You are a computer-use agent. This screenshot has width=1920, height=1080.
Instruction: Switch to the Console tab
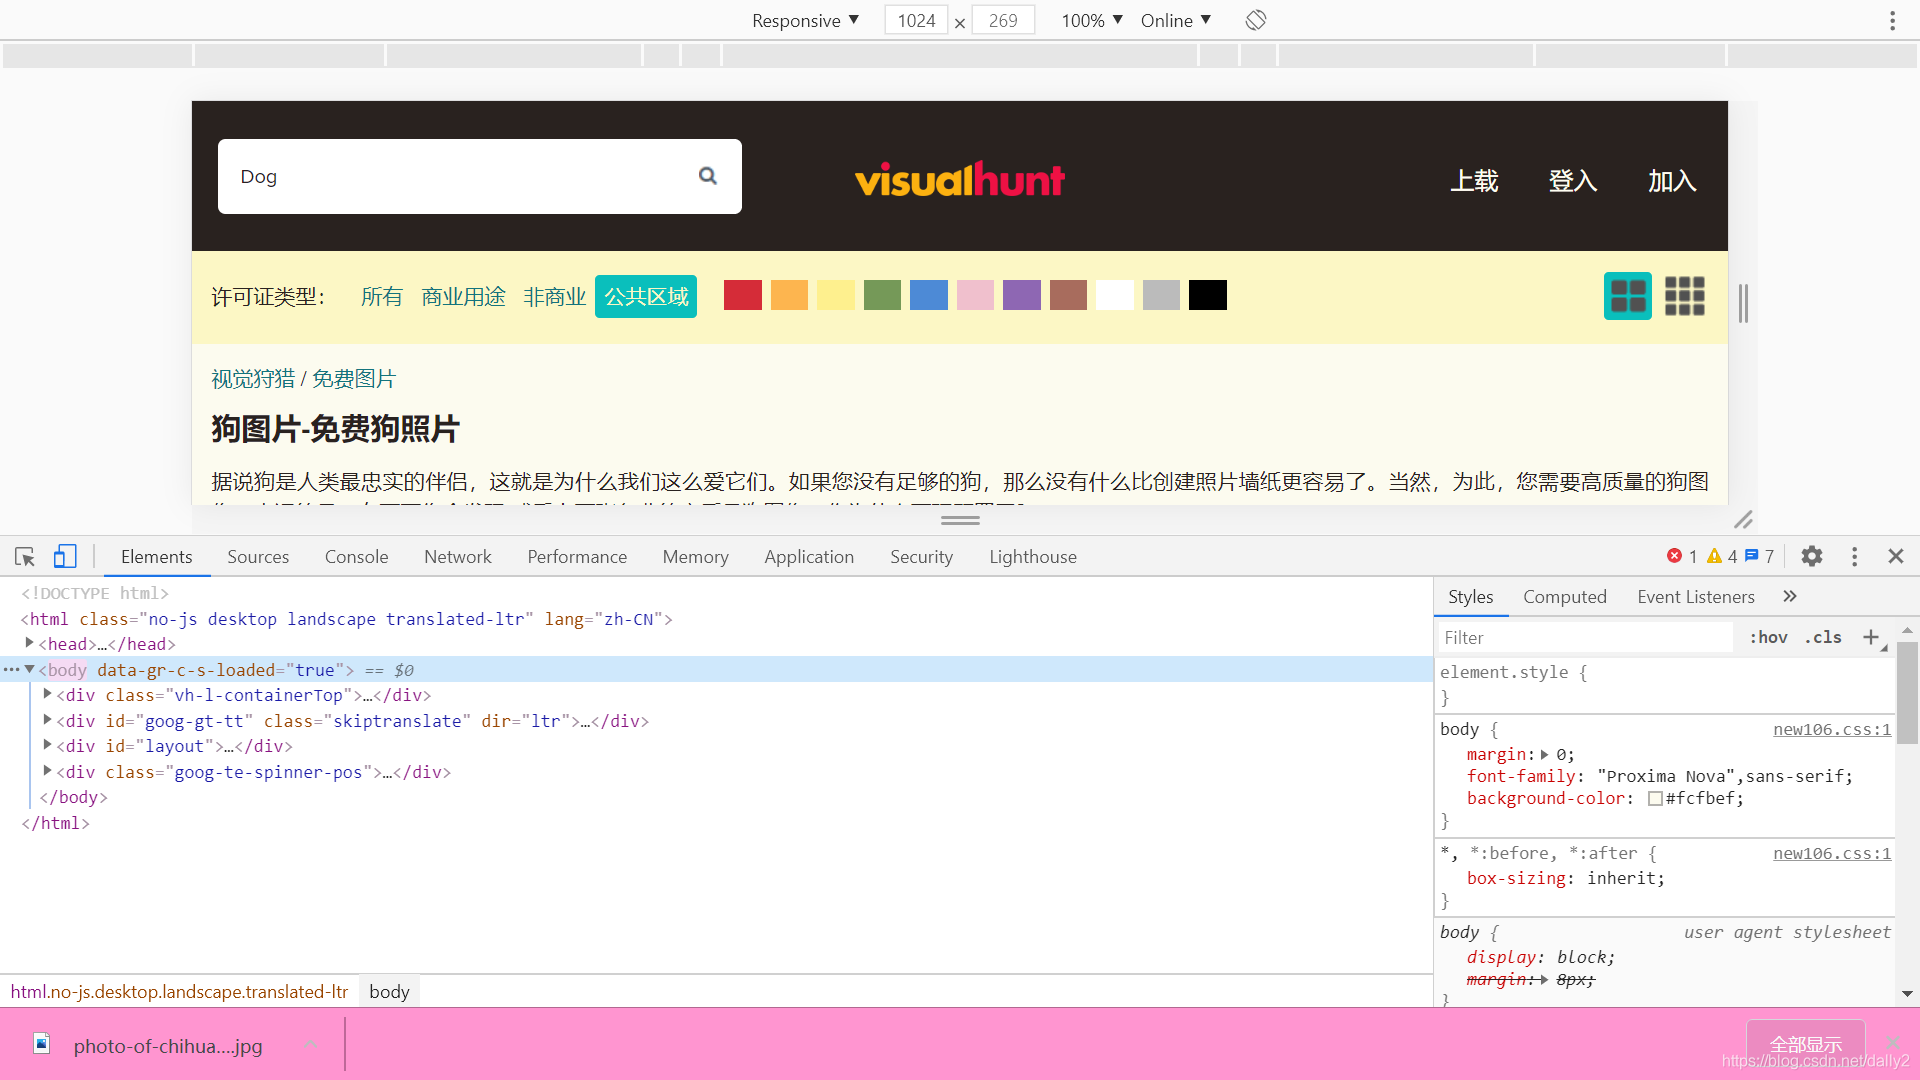[356, 556]
